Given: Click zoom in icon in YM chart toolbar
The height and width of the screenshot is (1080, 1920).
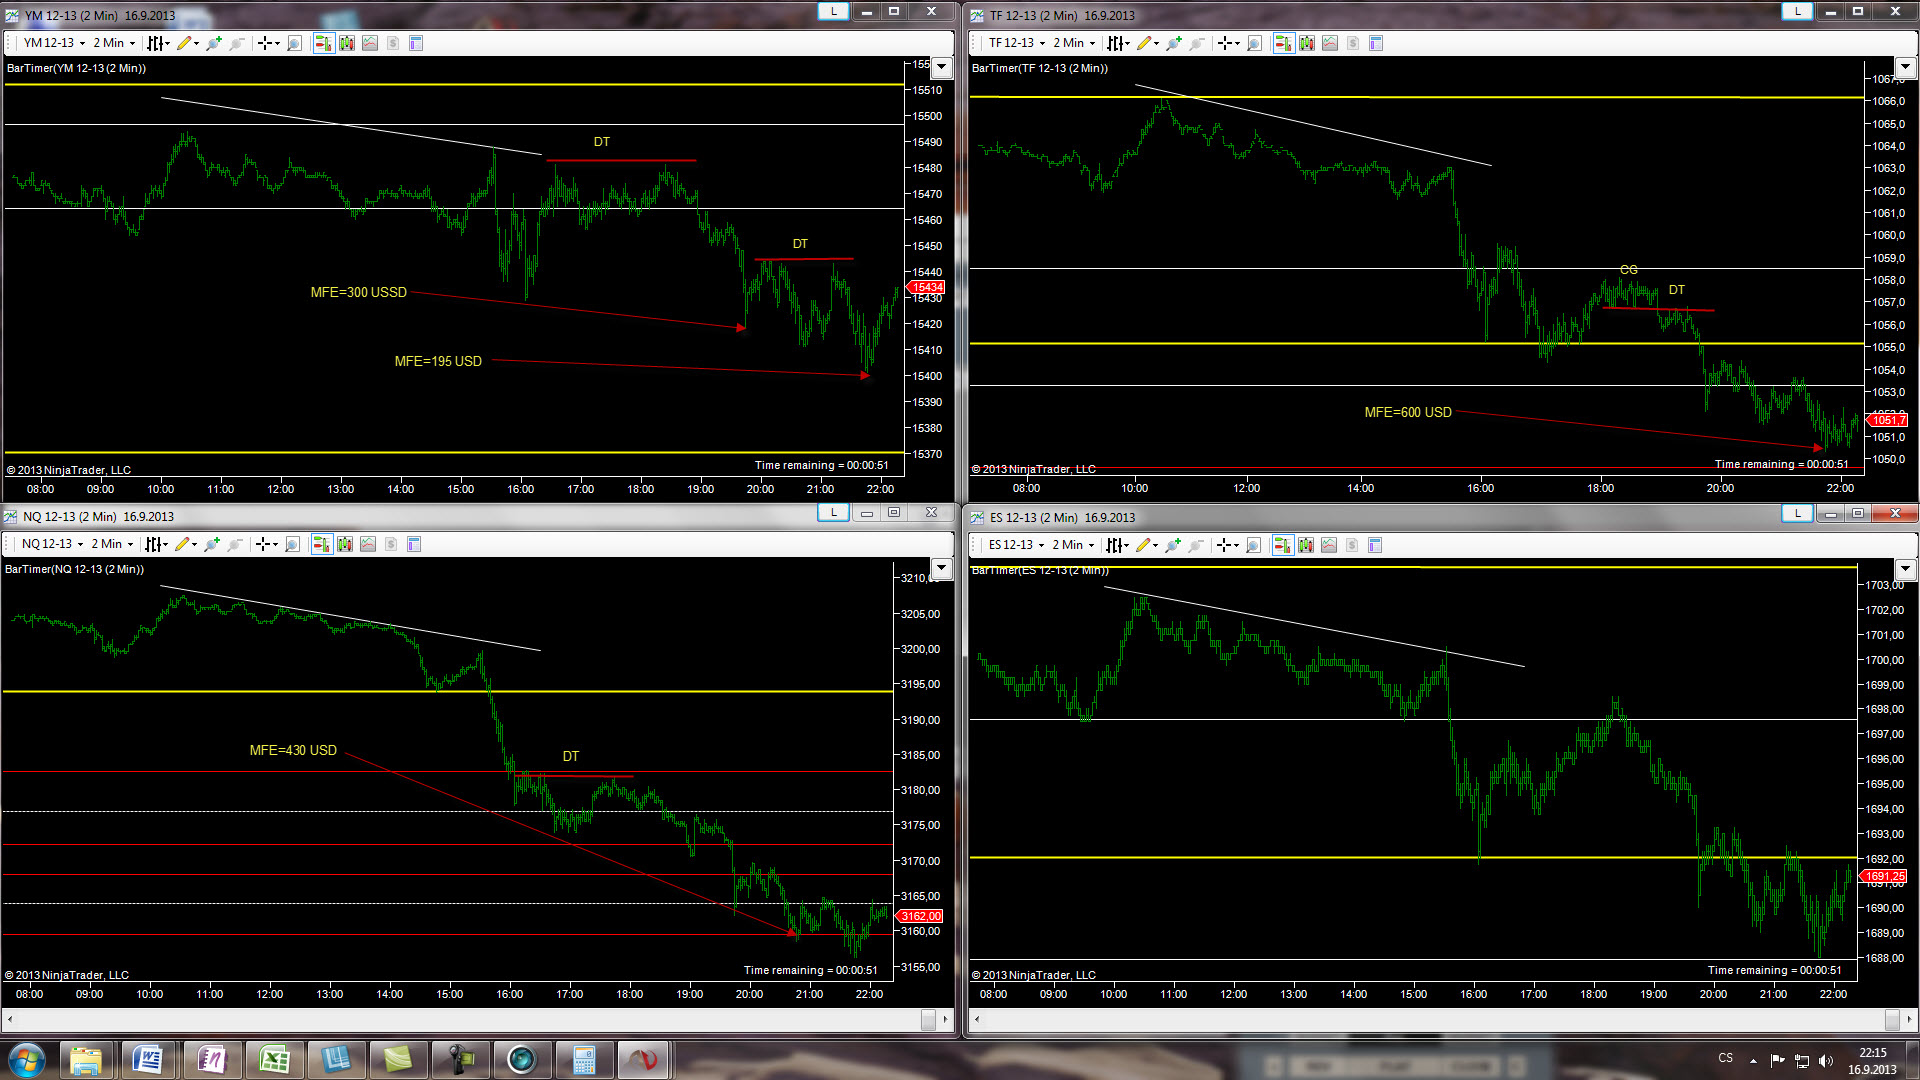Looking at the screenshot, I should pyautogui.click(x=212, y=43).
